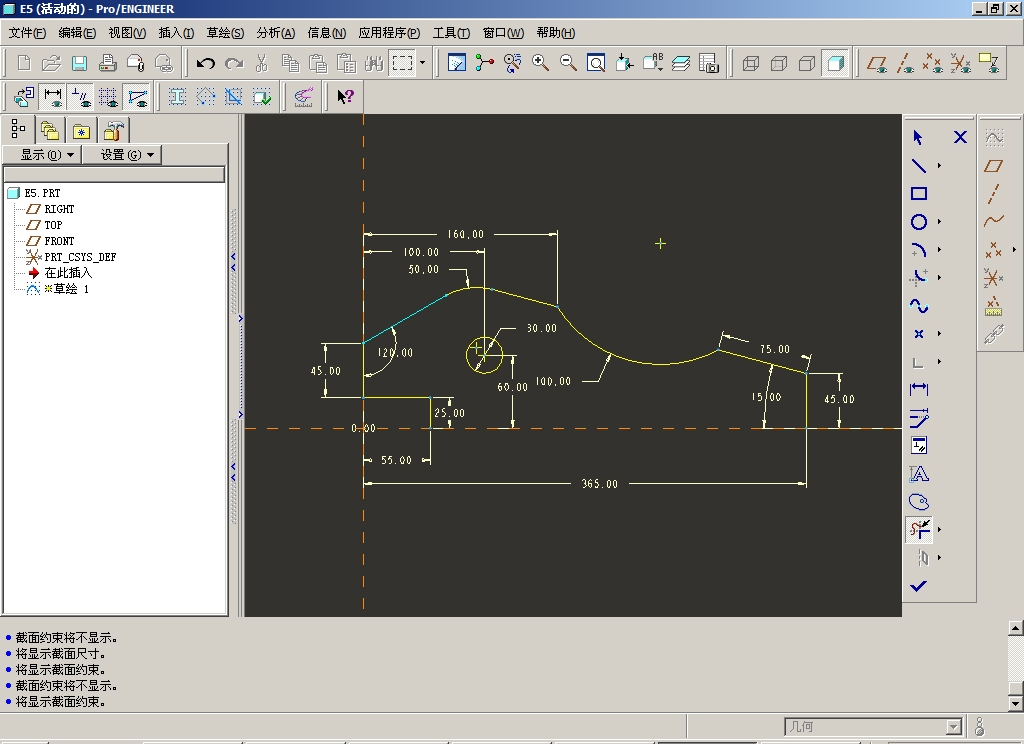Screen dimensions: 1024x744
Task: Toggle datum plane display
Action: pyautogui.click(x=876, y=63)
